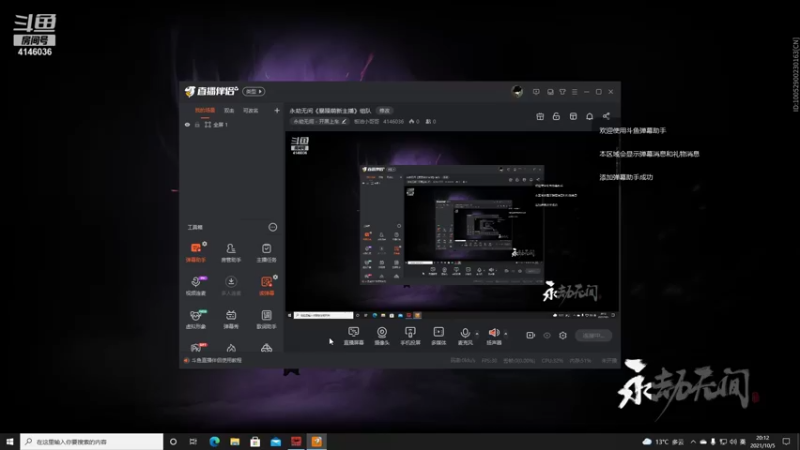
Task: Open the mode switch pill beside the app logo
Action: [x=254, y=91]
